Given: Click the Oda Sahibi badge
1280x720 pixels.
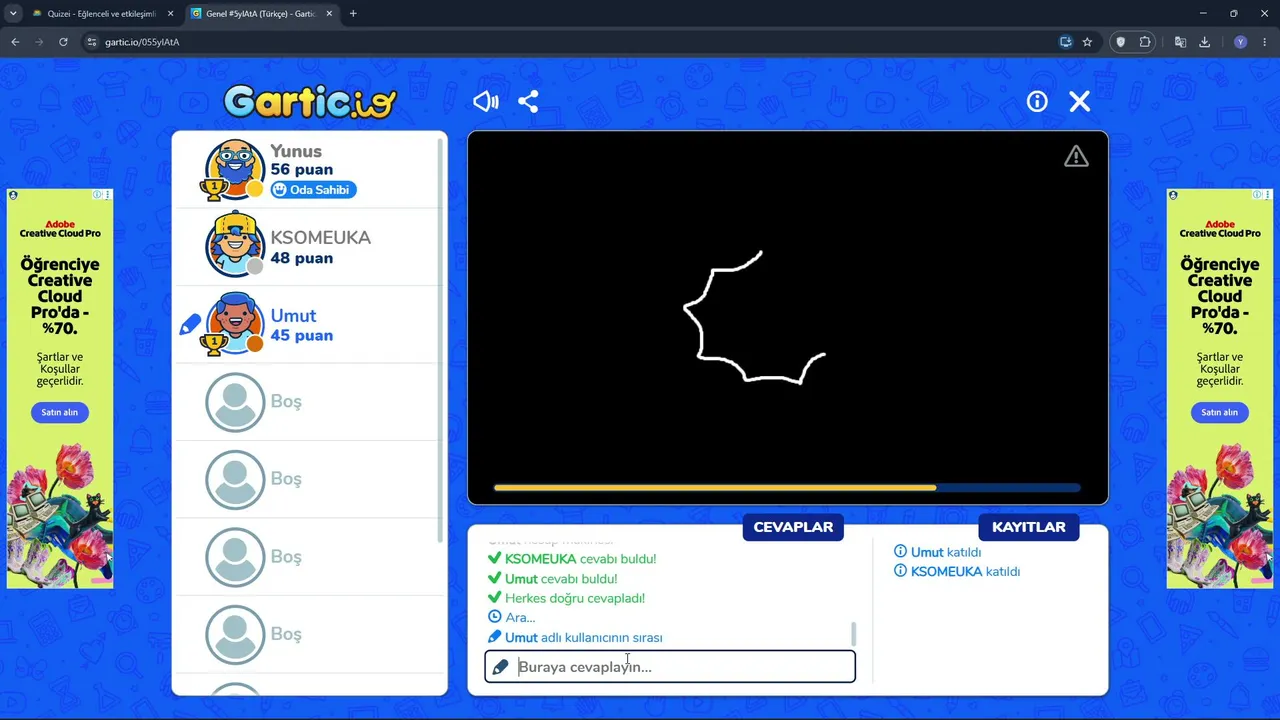Looking at the screenshot, I should pos(313,189).
